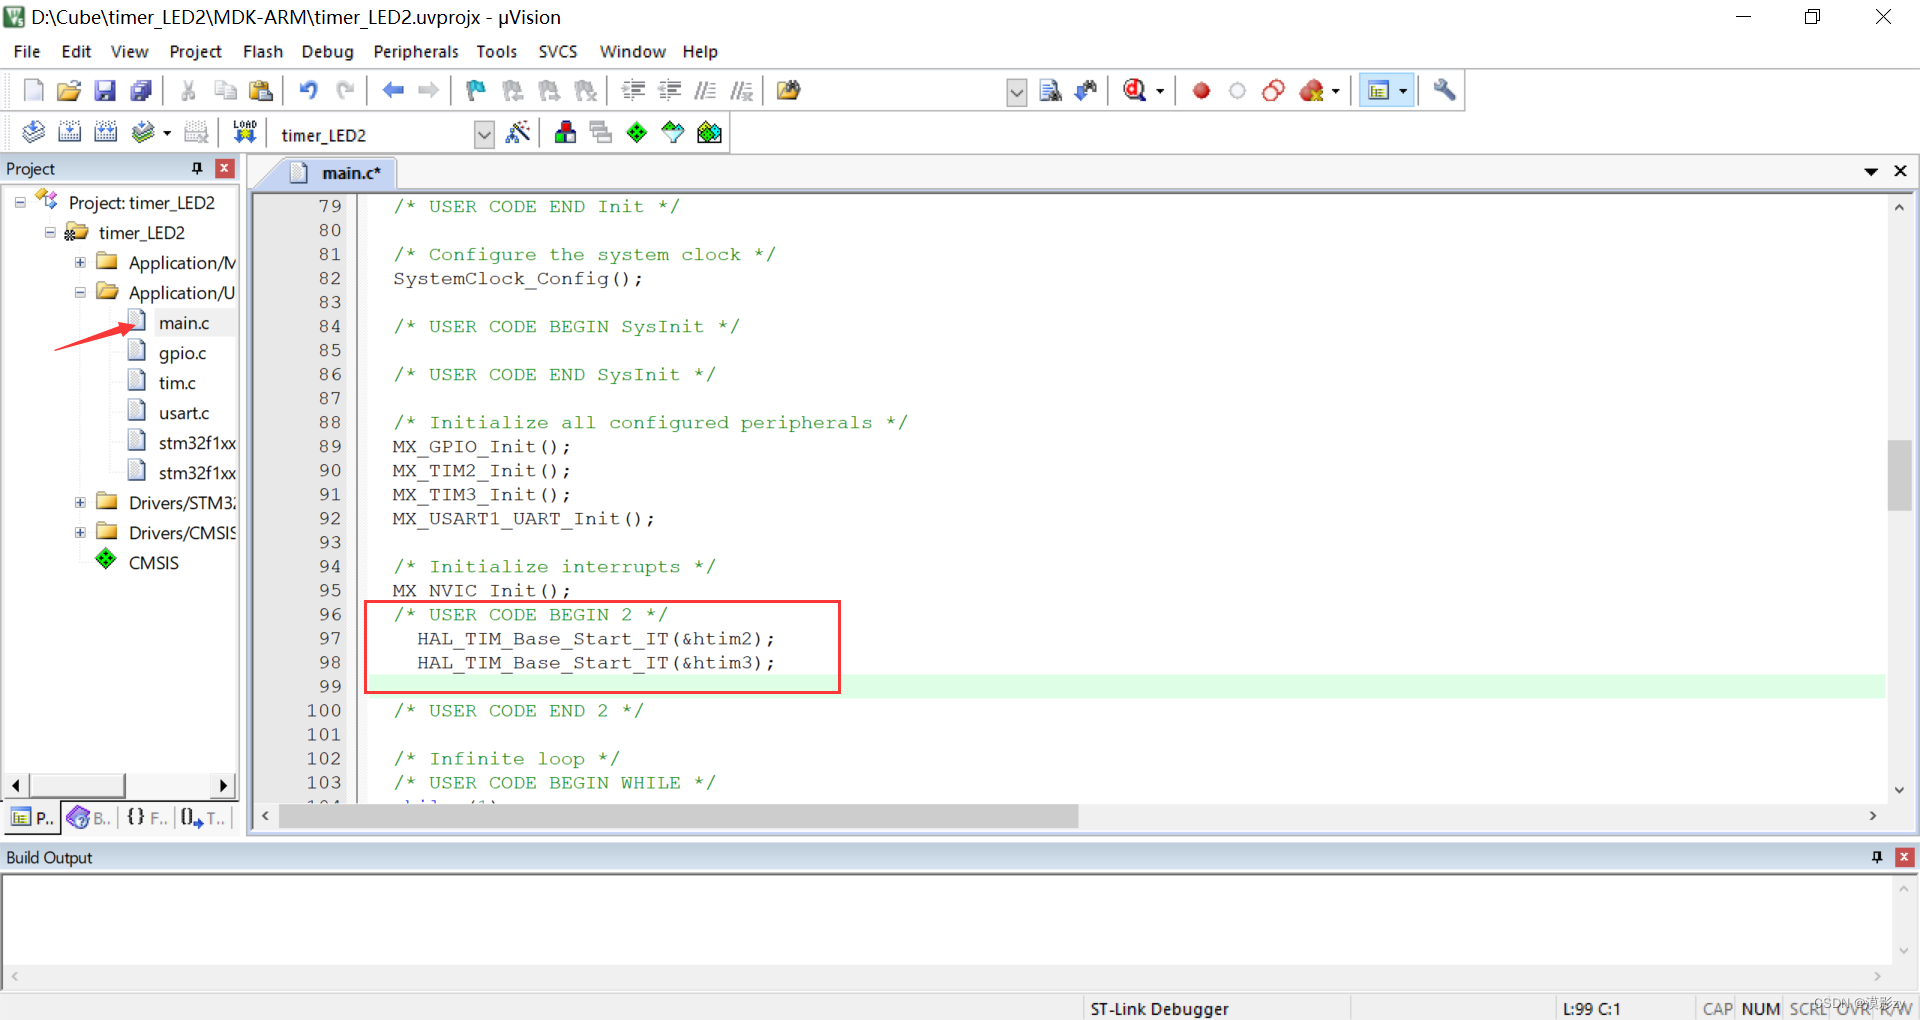The image size is (1920, 1020).
Task: Select Software Packs funnel icon
Action: tap(673, 132)
